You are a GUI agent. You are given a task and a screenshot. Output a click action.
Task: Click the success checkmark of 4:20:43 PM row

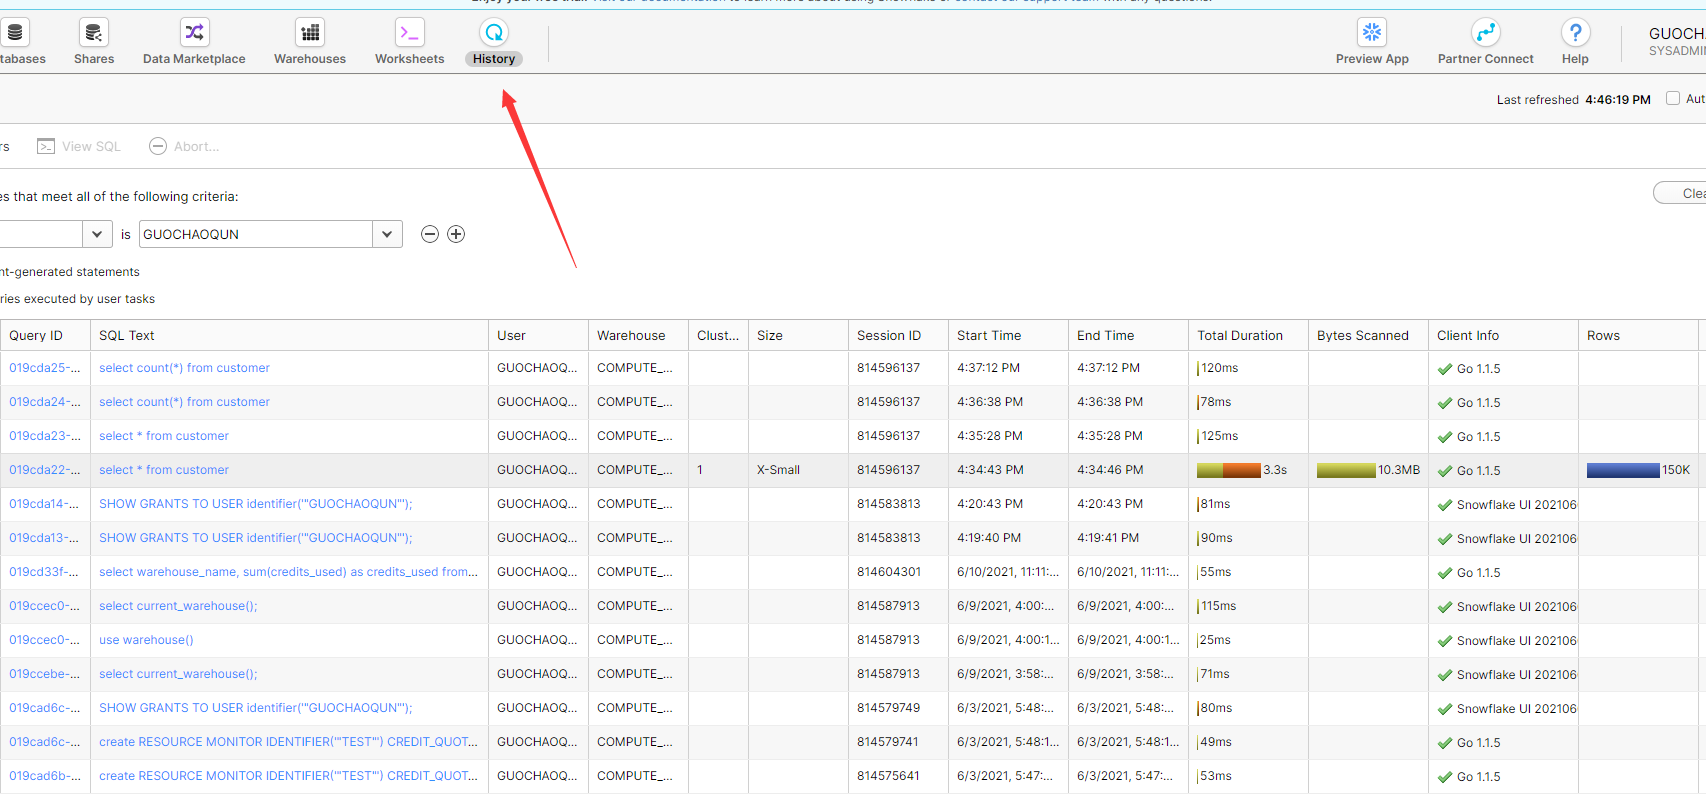tap(1445, 505)
